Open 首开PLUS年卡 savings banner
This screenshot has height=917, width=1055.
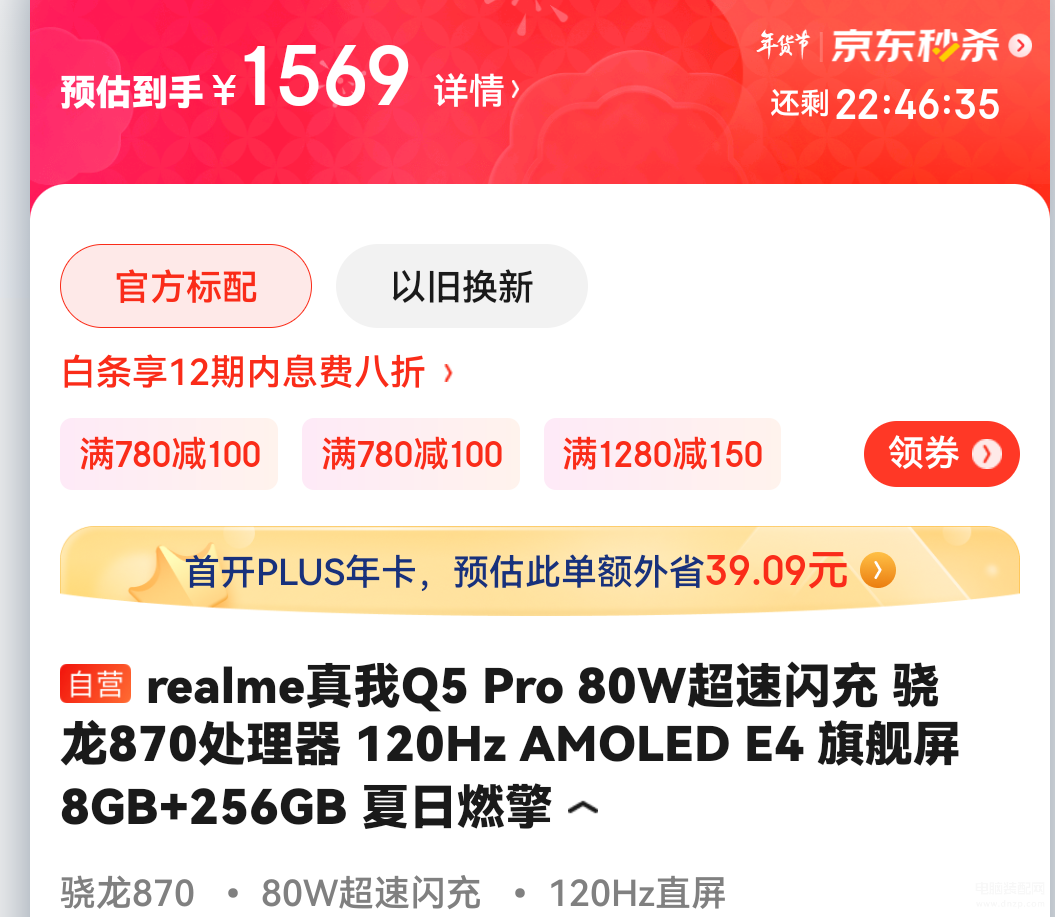pyautogui.click(x=540, y=571)
